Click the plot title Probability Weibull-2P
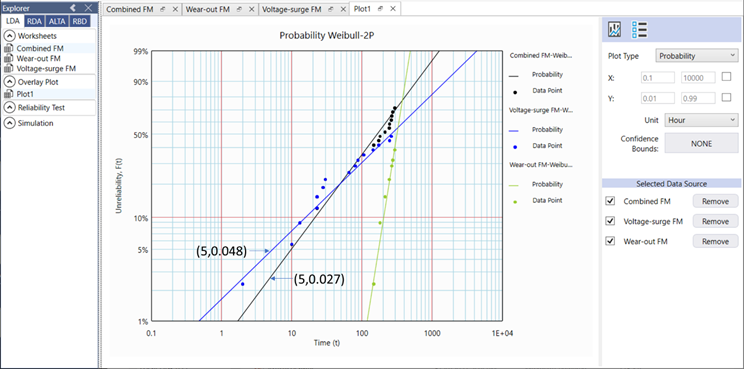The image size is (744, 369). tap(326, 36)
